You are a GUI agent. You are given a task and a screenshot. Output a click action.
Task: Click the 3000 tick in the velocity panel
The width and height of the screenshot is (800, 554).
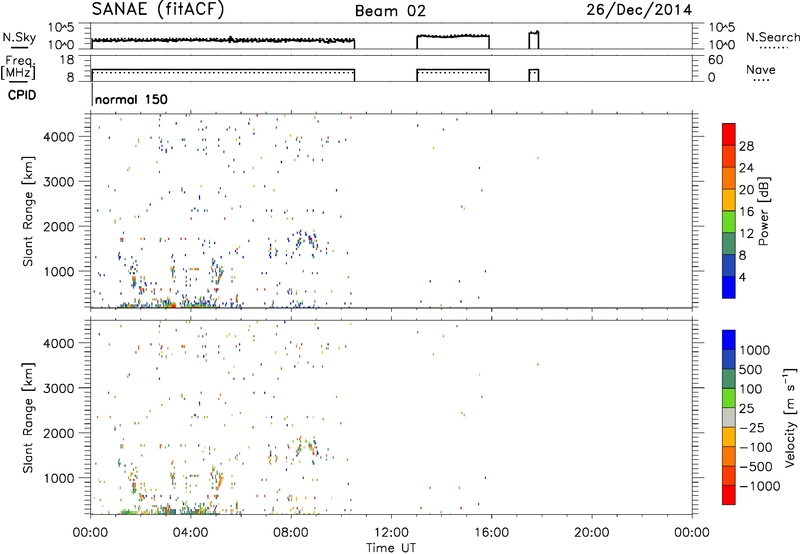click(x=59, y=388)
